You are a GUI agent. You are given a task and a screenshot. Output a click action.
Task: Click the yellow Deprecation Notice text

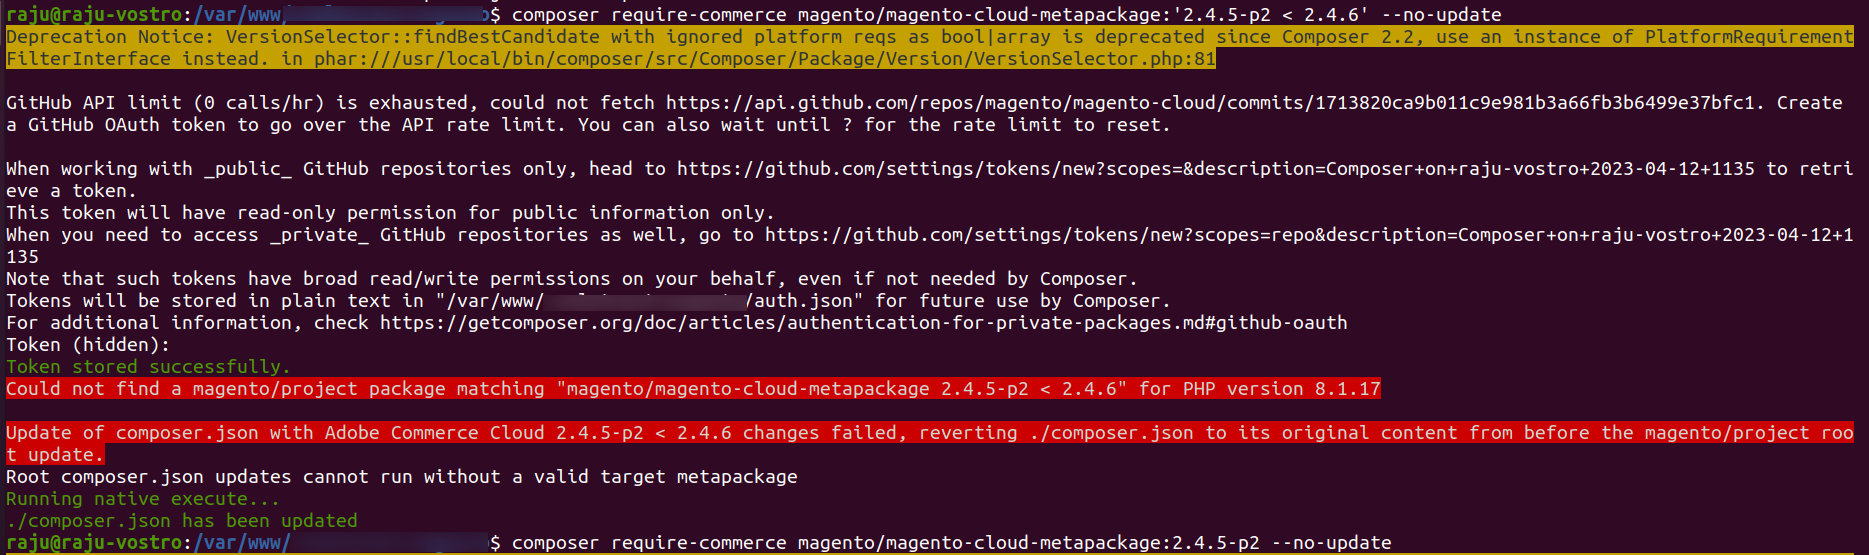(66, 37)
